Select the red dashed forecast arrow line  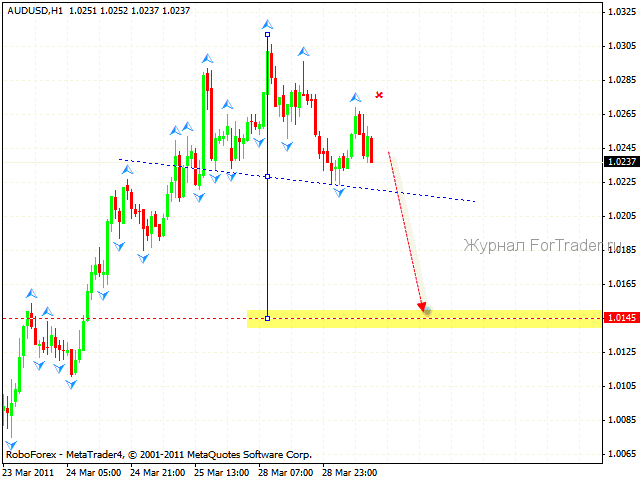tap(404, 229)
